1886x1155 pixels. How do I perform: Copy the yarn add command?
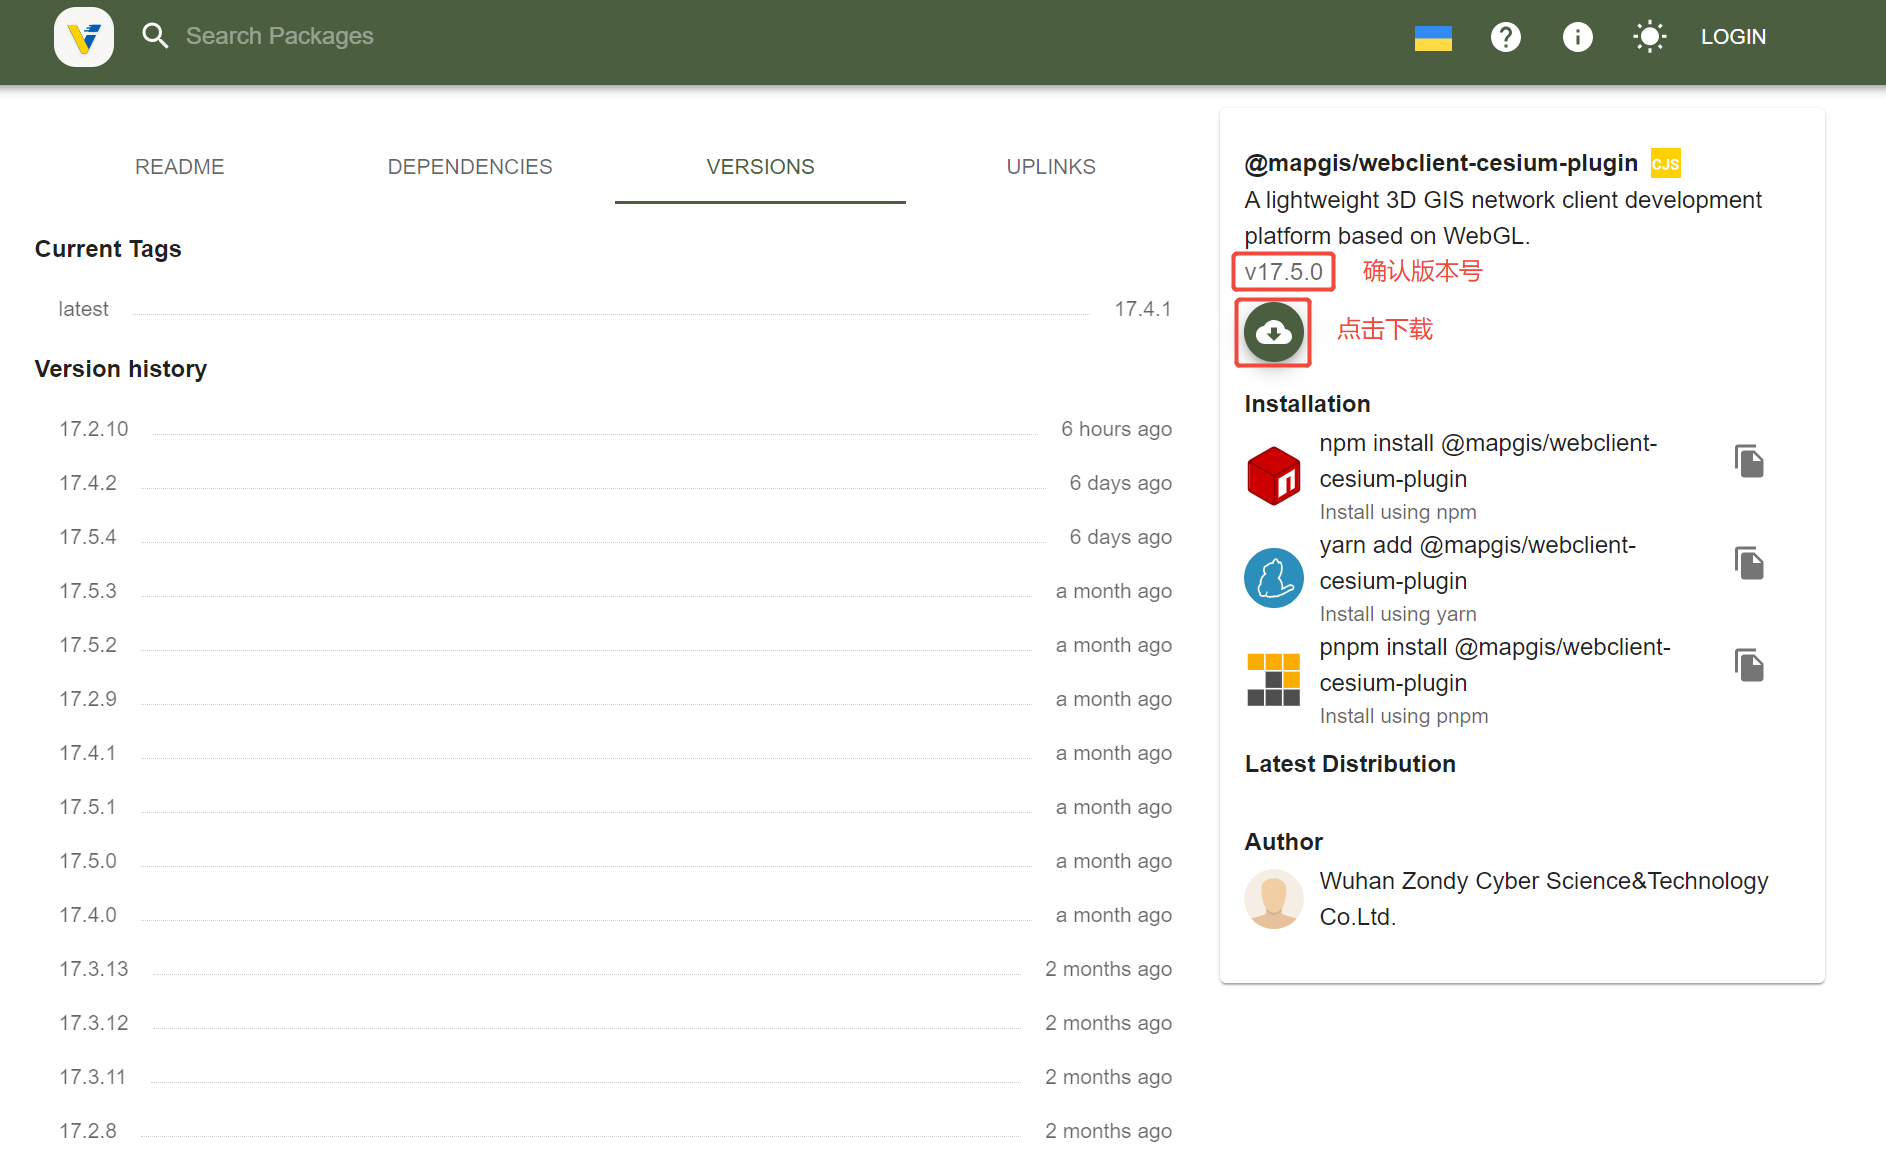pyautogui.click(x=1749, y=563)
